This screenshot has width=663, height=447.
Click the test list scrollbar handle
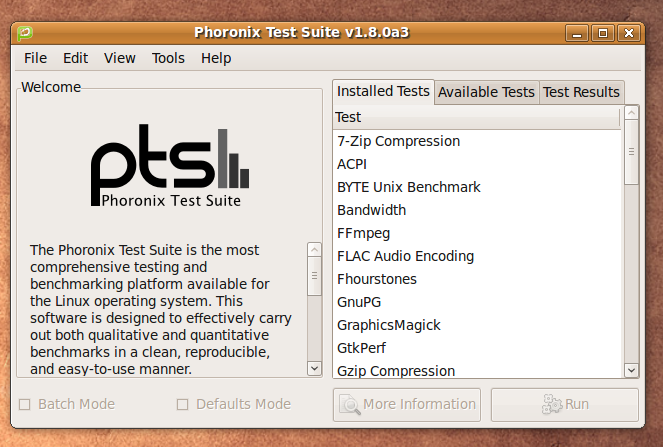click(631, 152)
